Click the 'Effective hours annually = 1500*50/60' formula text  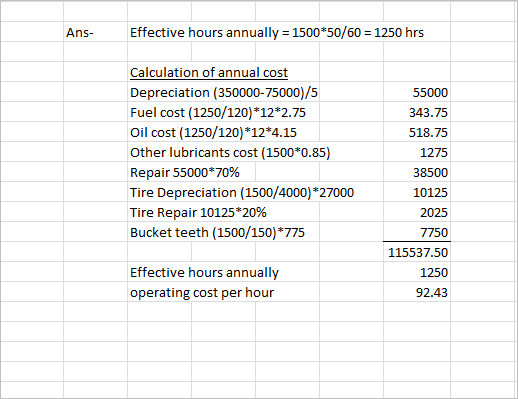pyautogui.click(x=246, y=32)
